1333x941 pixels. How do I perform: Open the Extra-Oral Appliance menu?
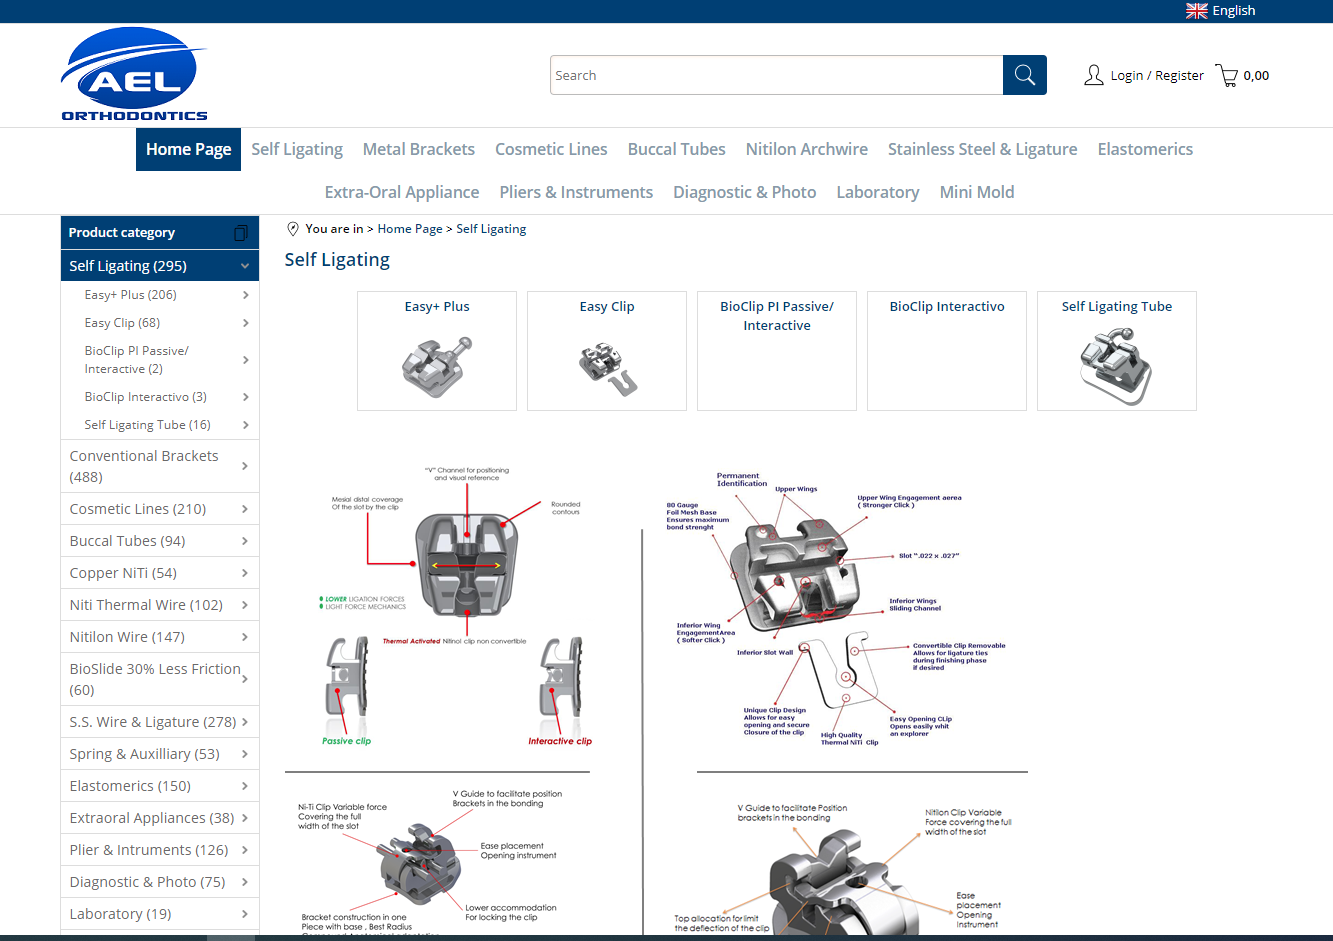pos(402,192)
